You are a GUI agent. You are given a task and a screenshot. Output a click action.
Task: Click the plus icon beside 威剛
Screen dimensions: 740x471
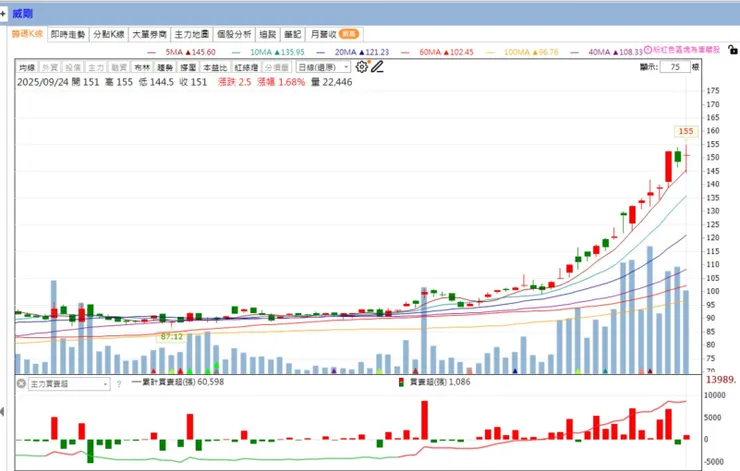pos(3,14)
